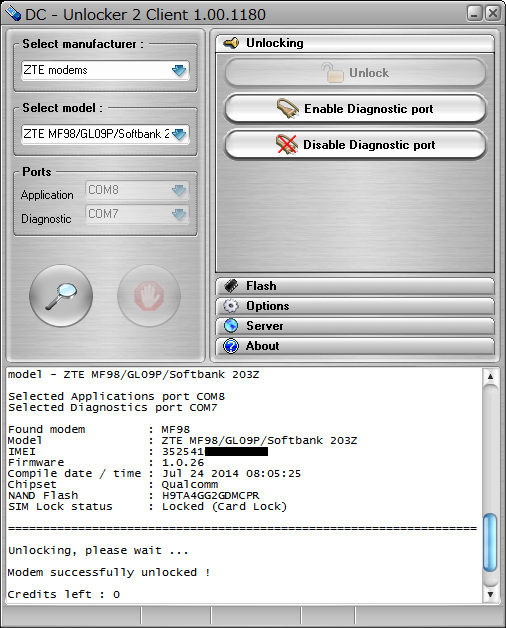Click 'Modem successfully unlocked !' log line

coord(109,572)
